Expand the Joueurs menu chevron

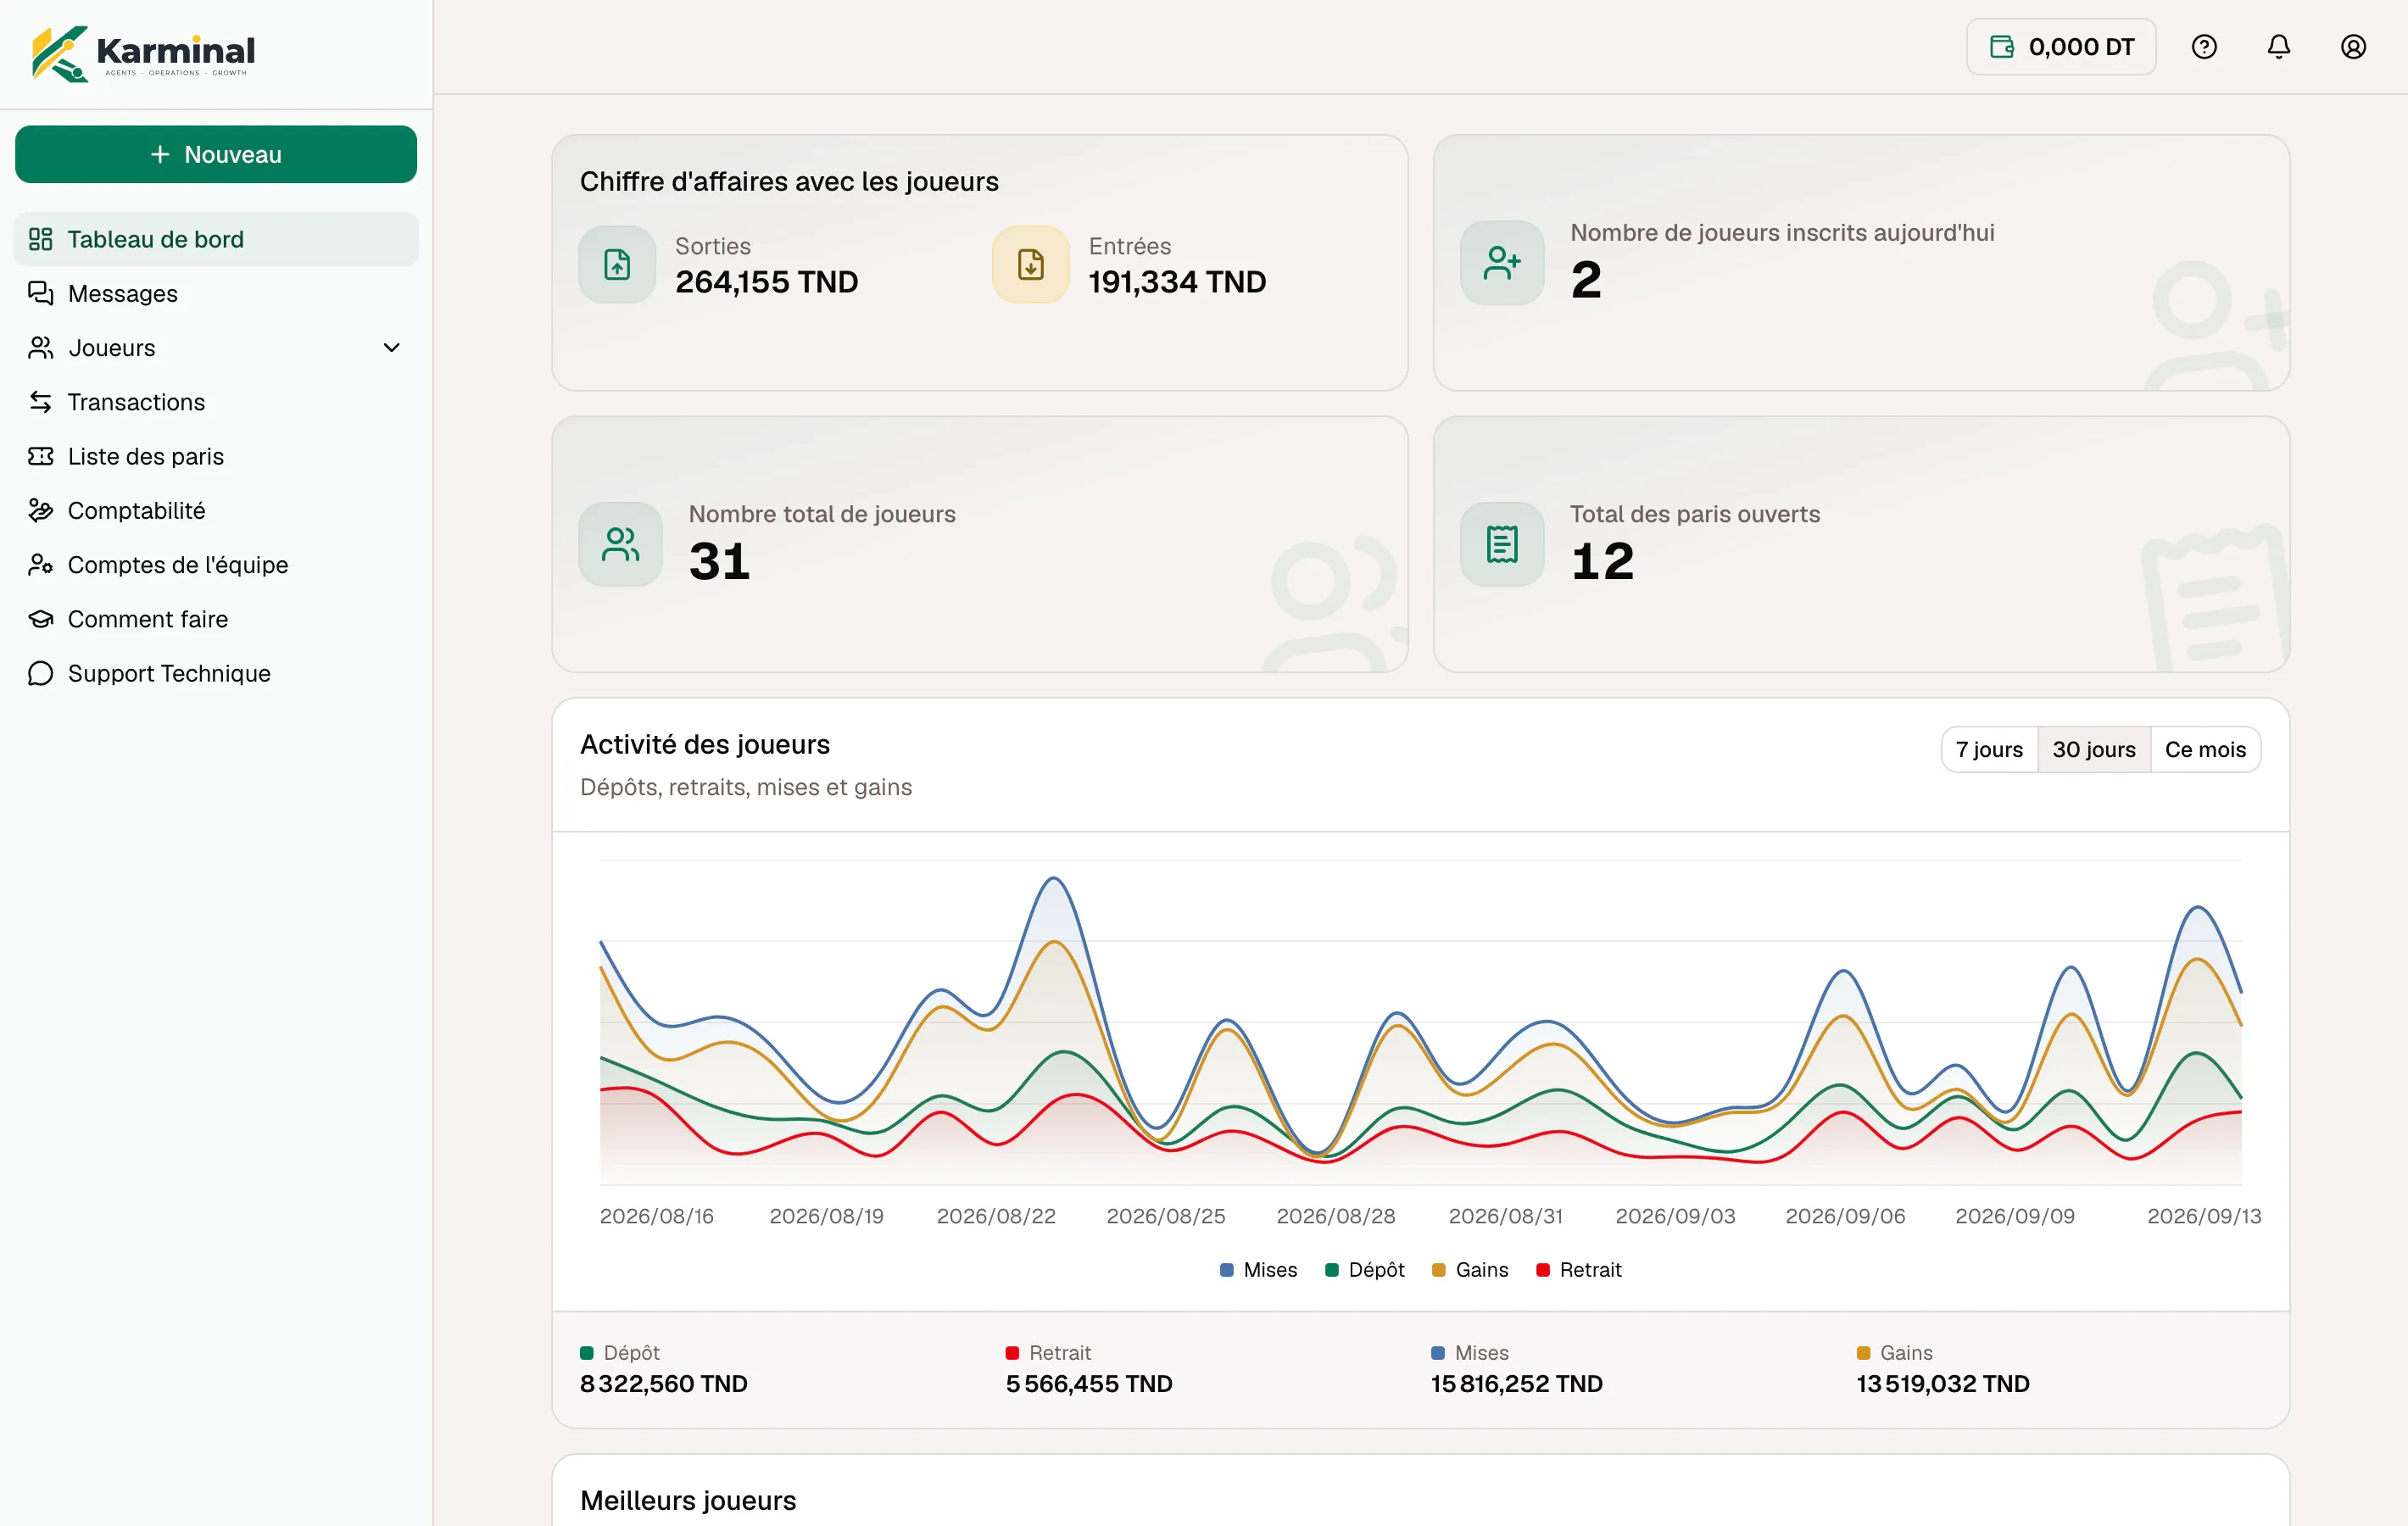391,348
